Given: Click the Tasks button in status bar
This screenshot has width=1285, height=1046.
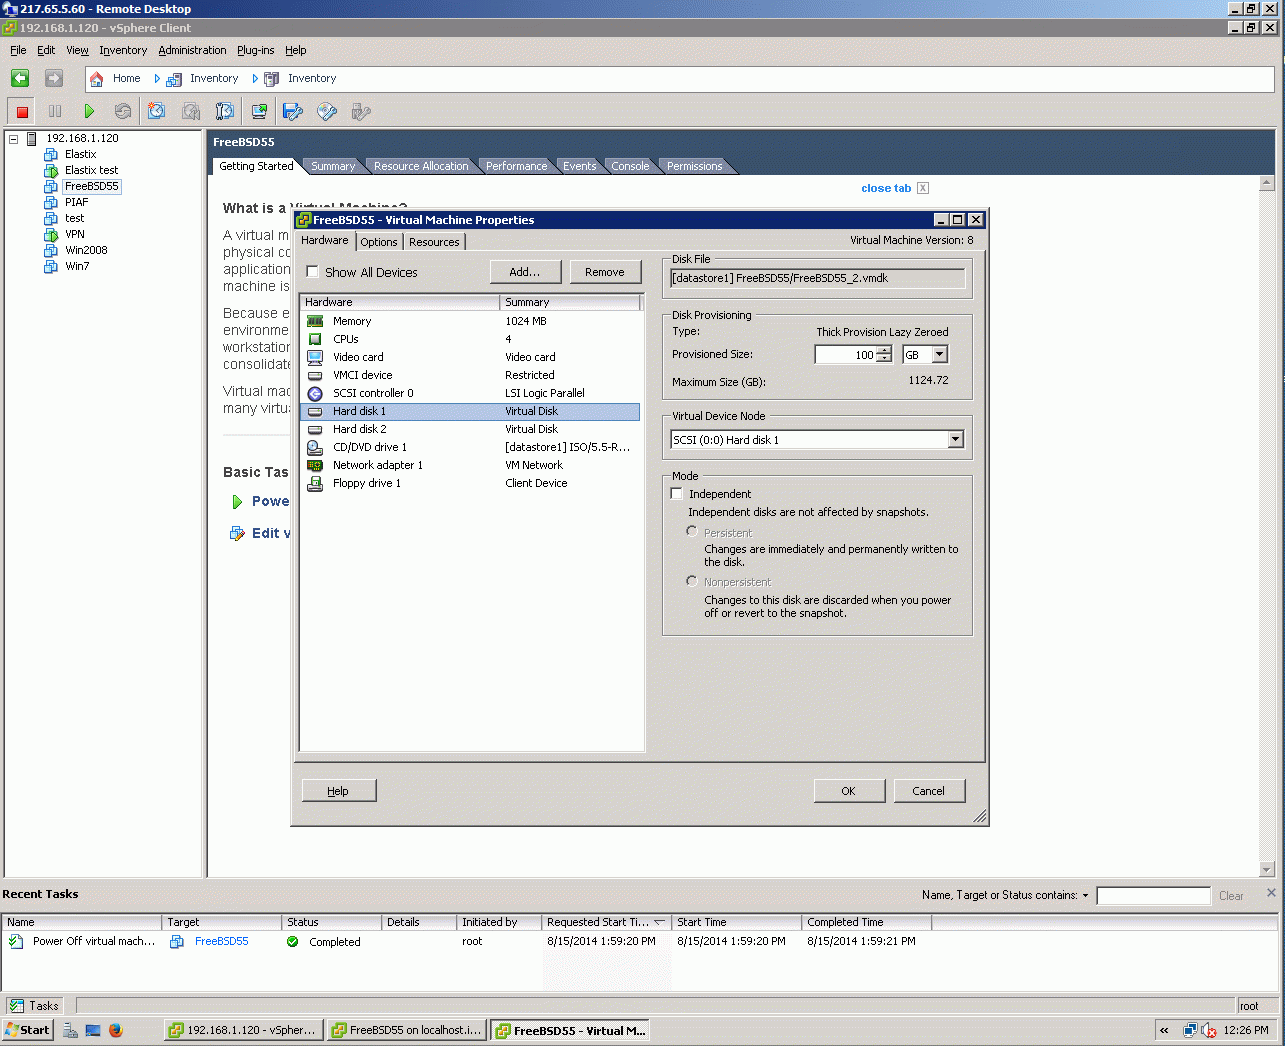Looking at the screenshot, I should coord(35,1006).
